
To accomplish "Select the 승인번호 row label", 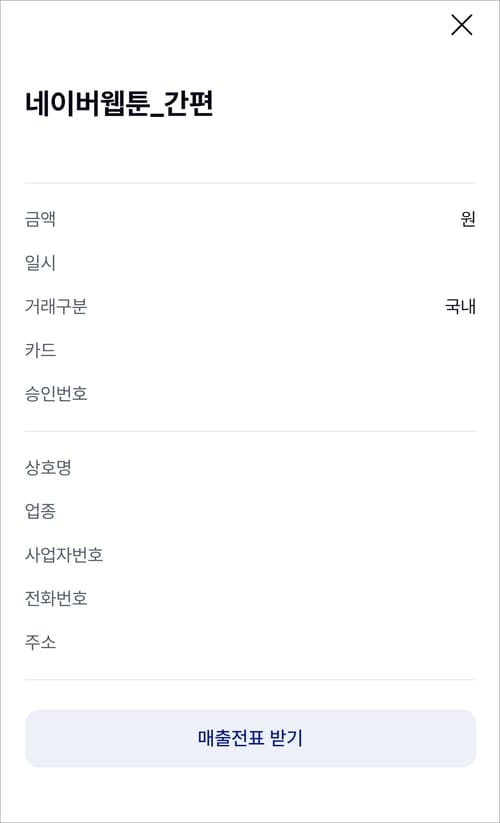I will pos(56,393).
